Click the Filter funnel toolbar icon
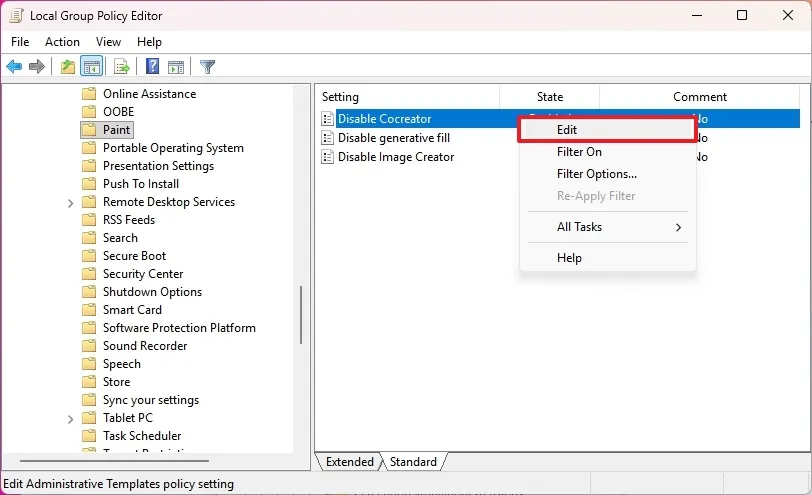Image resolution: width=812 pixels, height=495 pixels. [207, 67]
